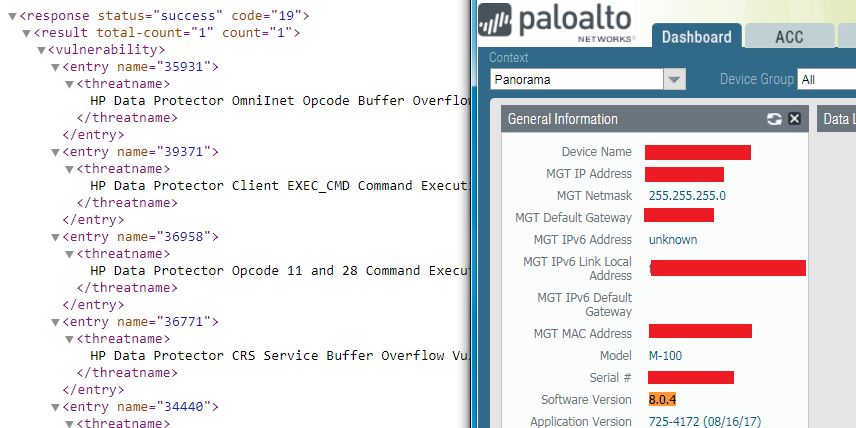The height and width of the screenshot is (428, 856).
Task: Open the Device Group dropdown showing All
Action: click(827, 80)
